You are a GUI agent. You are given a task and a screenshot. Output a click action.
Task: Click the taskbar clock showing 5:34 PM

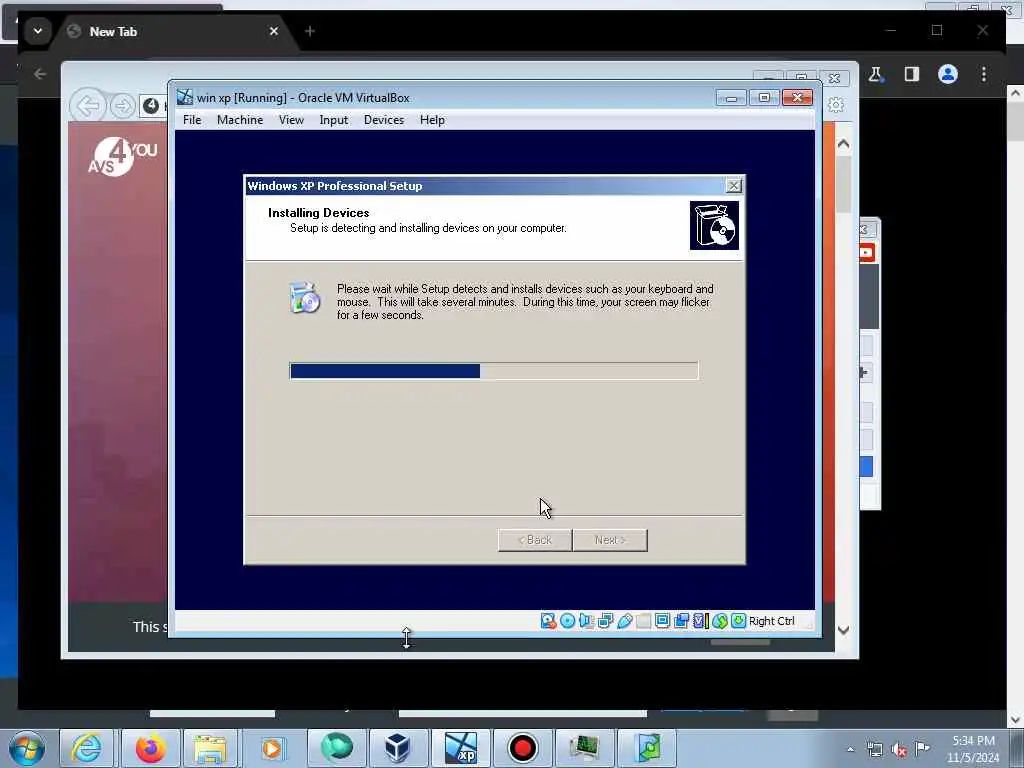[973, 749]
